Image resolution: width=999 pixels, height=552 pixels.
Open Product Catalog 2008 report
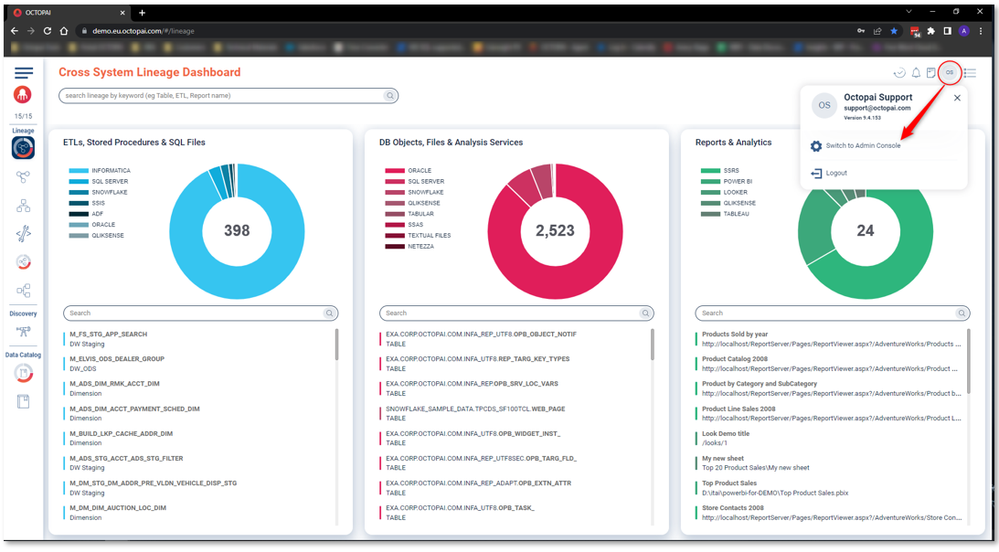point(735,359)
